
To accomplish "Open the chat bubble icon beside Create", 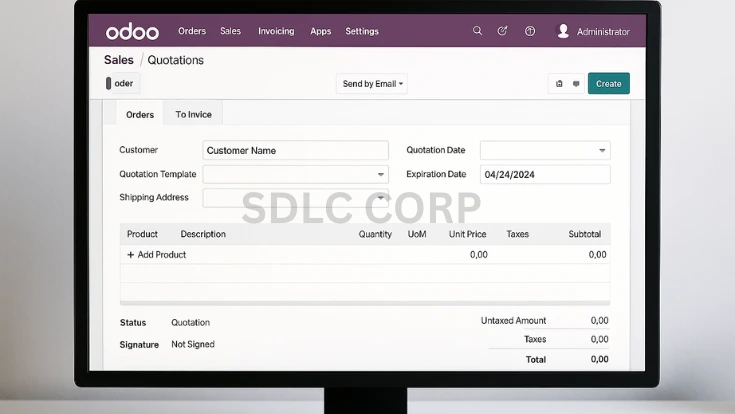I will tap(576, 84).
